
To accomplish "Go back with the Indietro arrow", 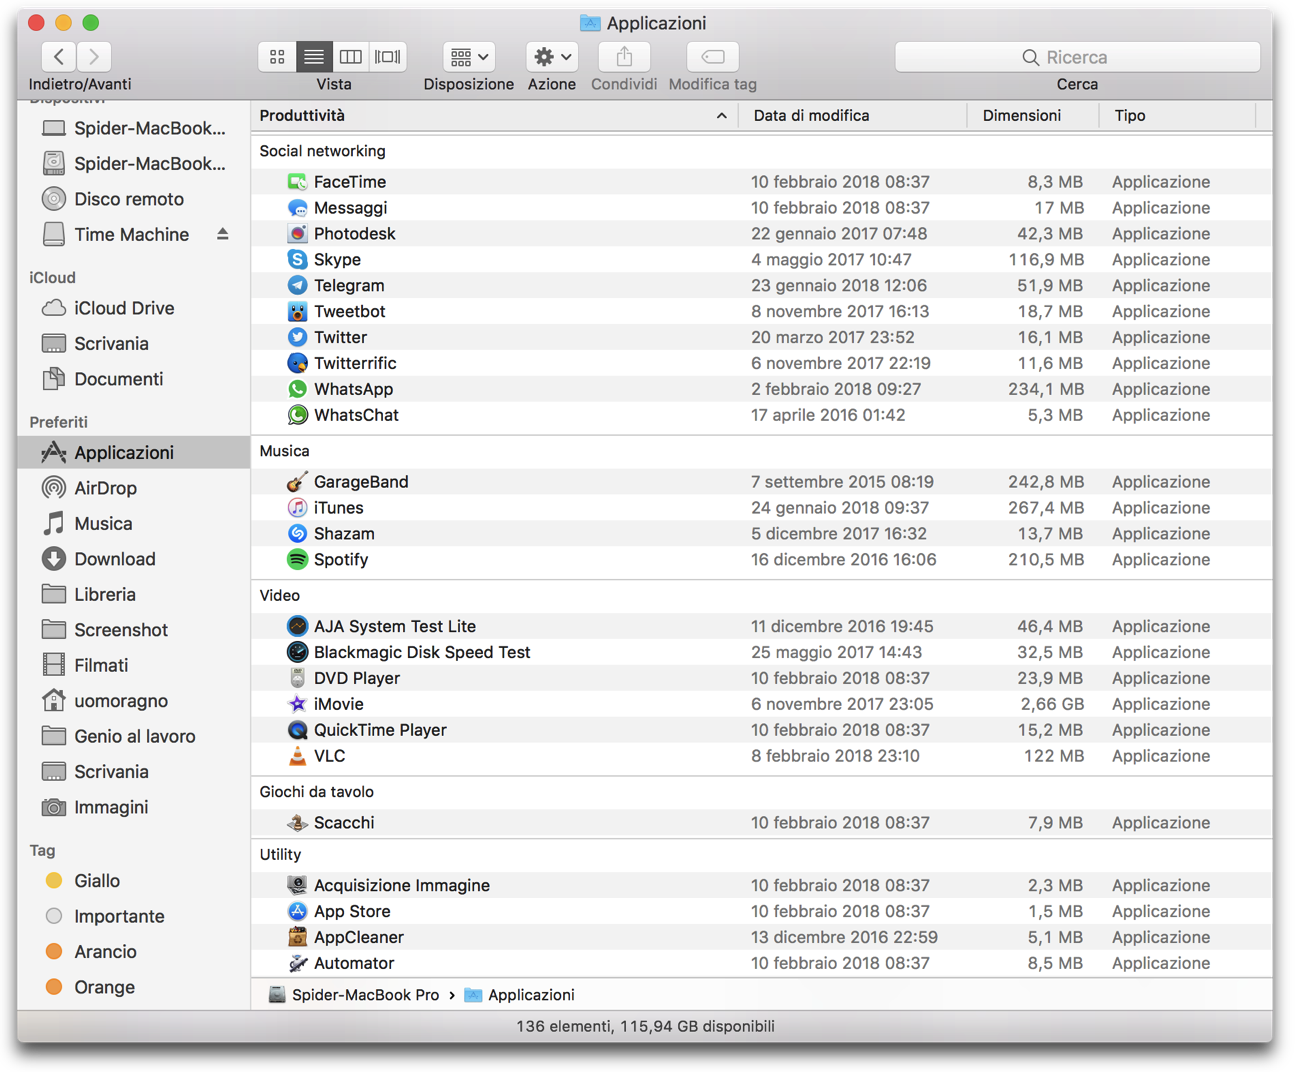I will (59, 57).
